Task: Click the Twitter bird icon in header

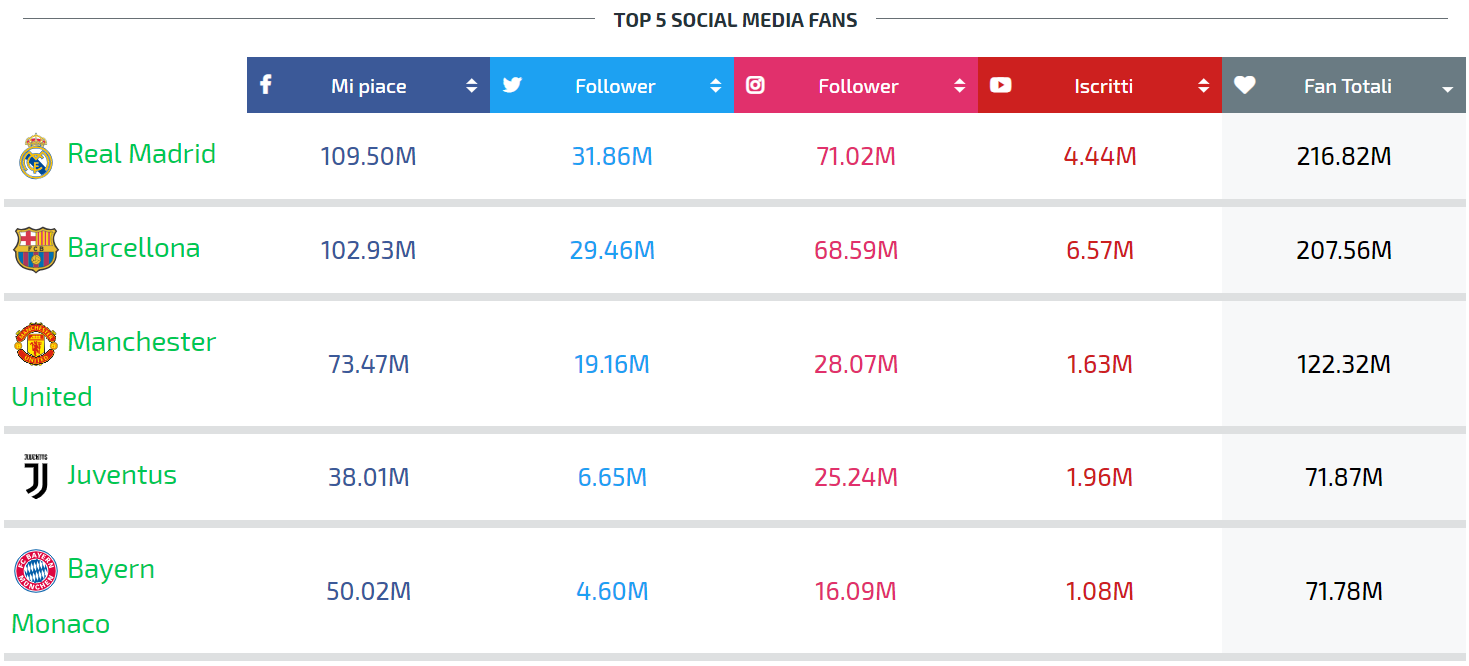Action: [x=512, y=85]
